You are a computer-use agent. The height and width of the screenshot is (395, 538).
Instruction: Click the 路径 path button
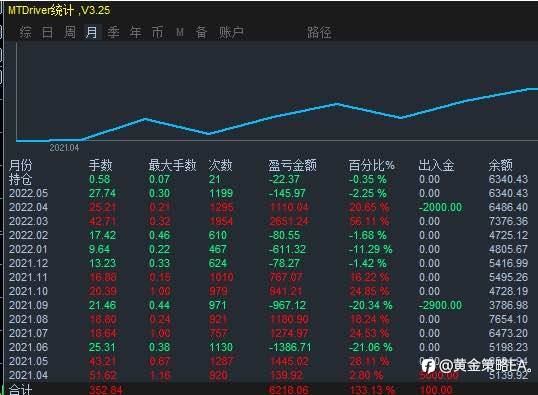coord(319,33)
